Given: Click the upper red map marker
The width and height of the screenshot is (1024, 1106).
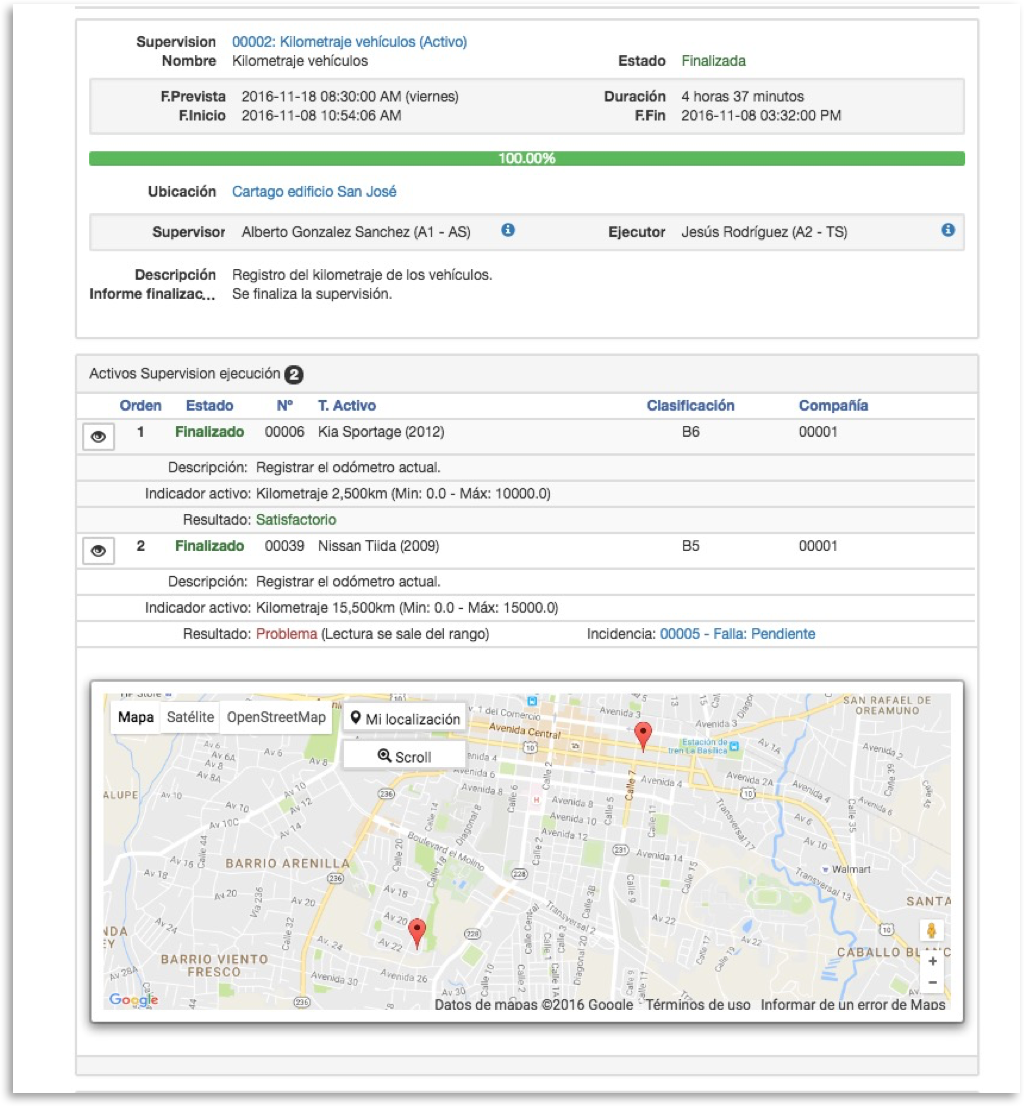Looking at the screenshot, I should 645,736.
